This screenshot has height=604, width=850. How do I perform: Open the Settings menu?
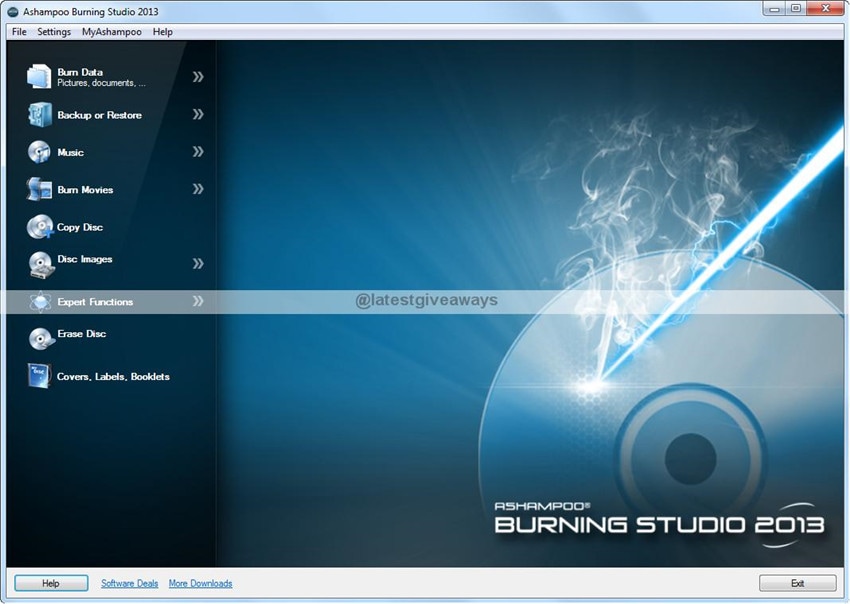[x=54, y=32]
